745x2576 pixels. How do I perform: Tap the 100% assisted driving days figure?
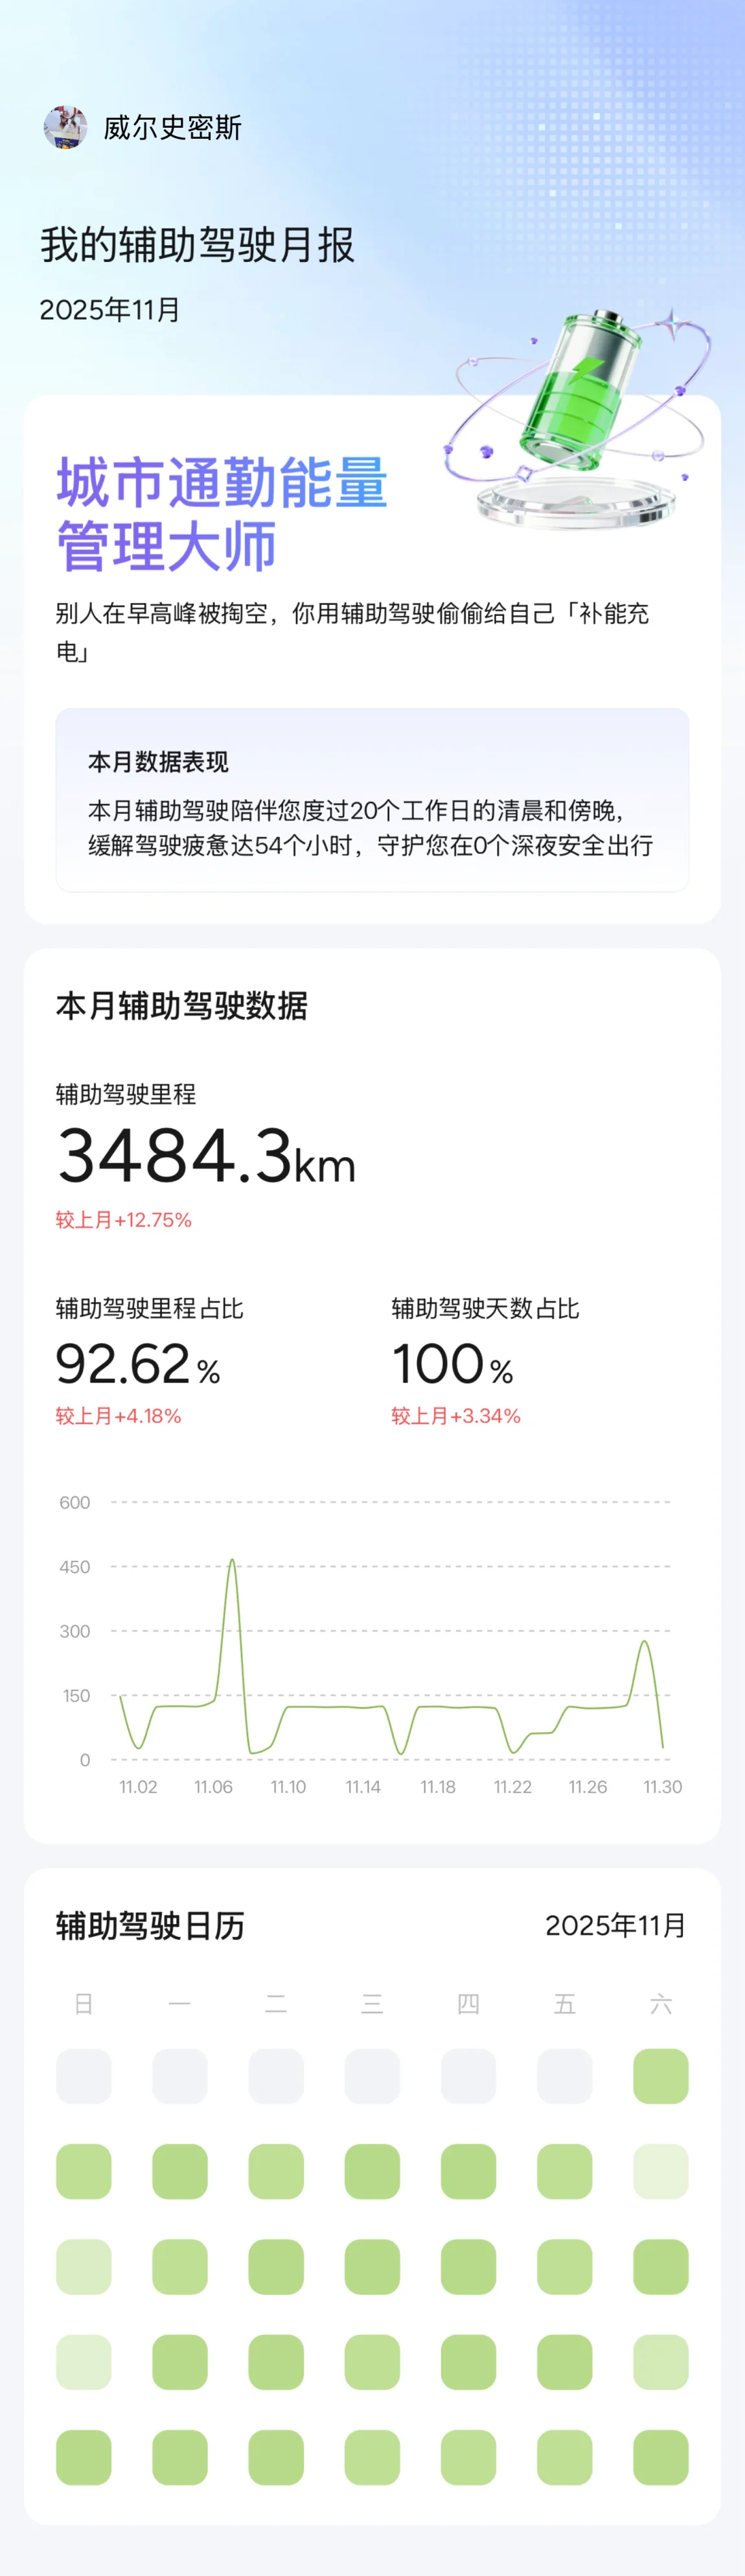coord(452,1365)
